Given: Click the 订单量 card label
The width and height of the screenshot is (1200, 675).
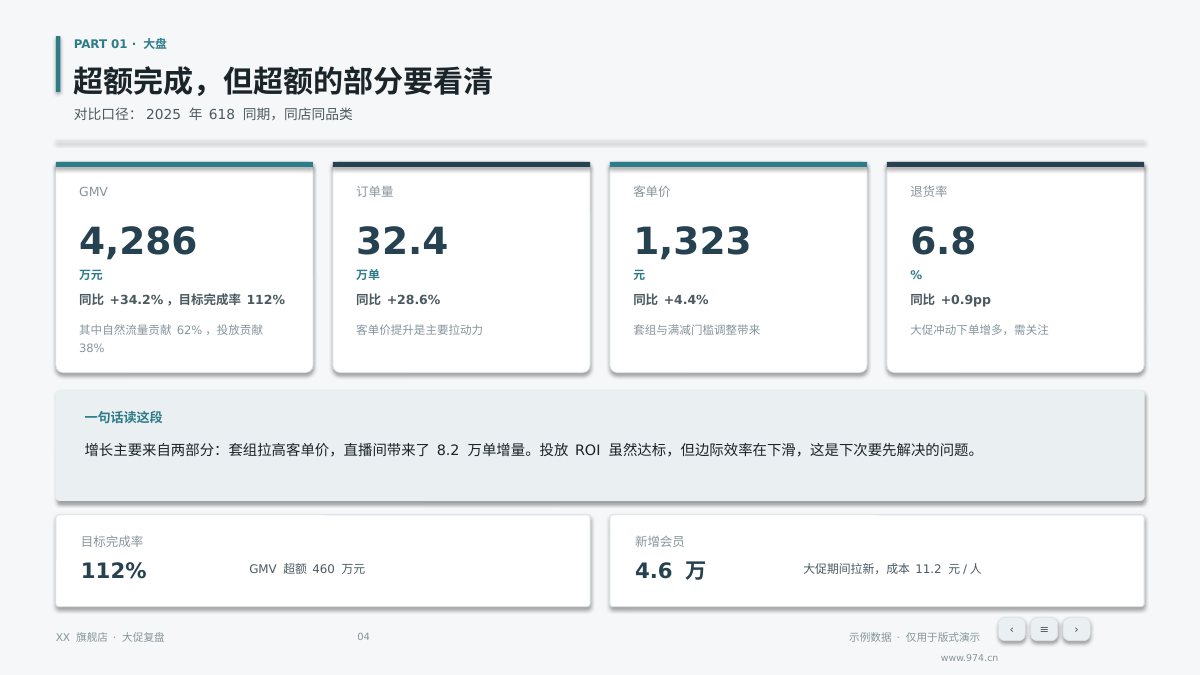Looking at the screenshot, I should 375,191.
